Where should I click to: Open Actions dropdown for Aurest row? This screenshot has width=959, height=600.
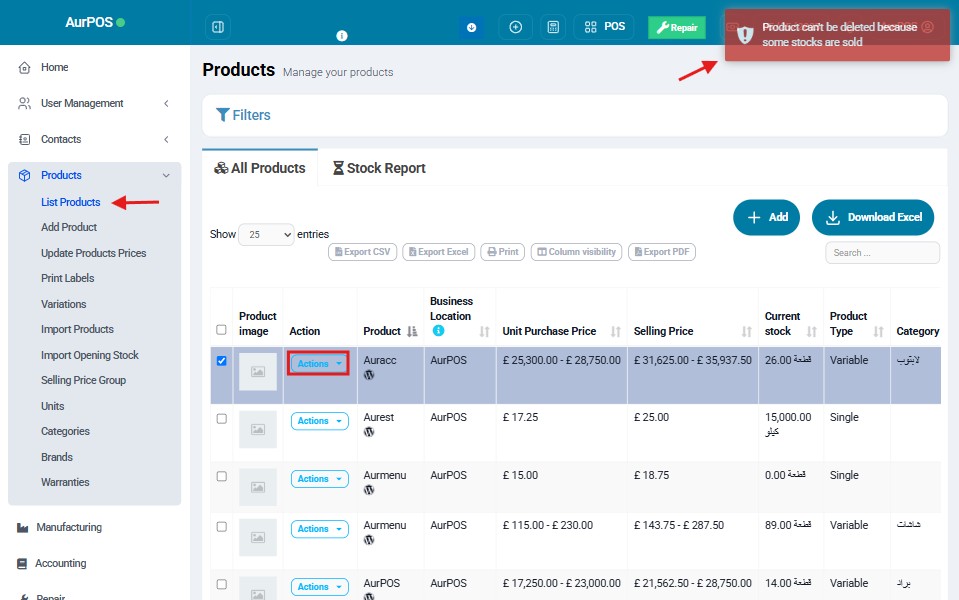(319, 421)
